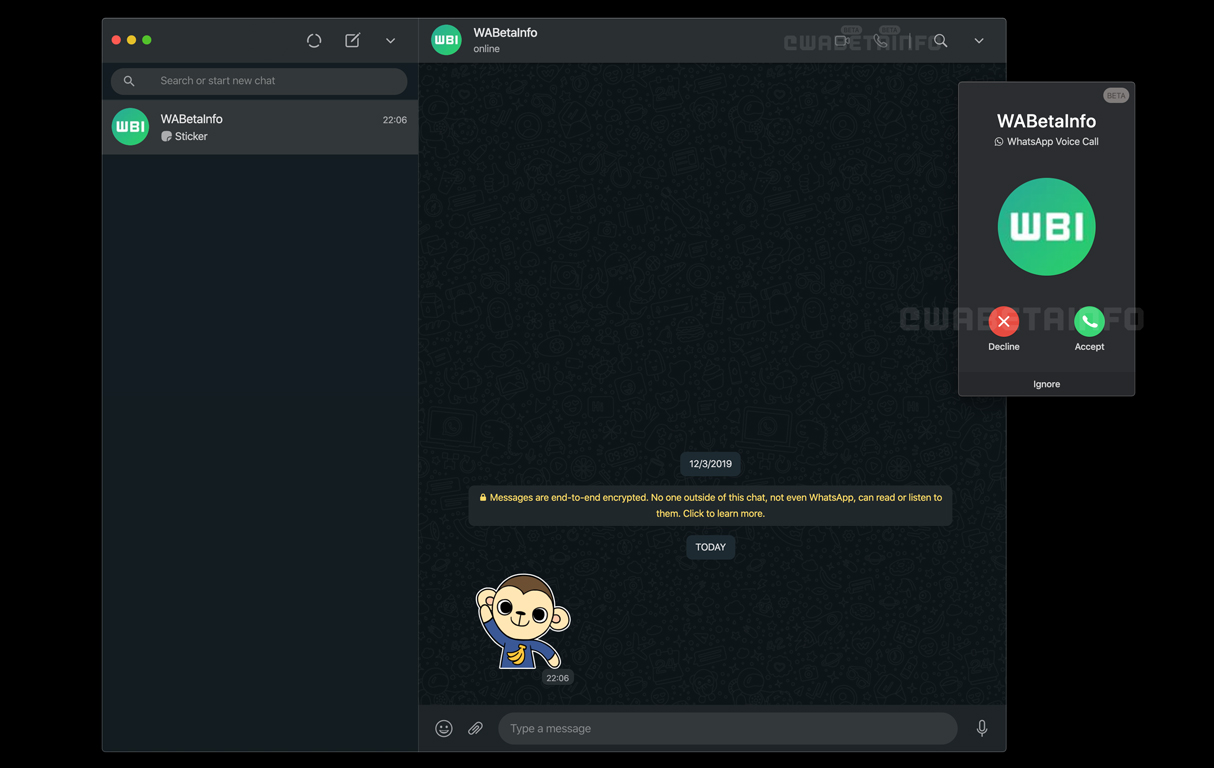Click the BETA badge in call popup
The image size is (1214, 768).
point(1116,95)
